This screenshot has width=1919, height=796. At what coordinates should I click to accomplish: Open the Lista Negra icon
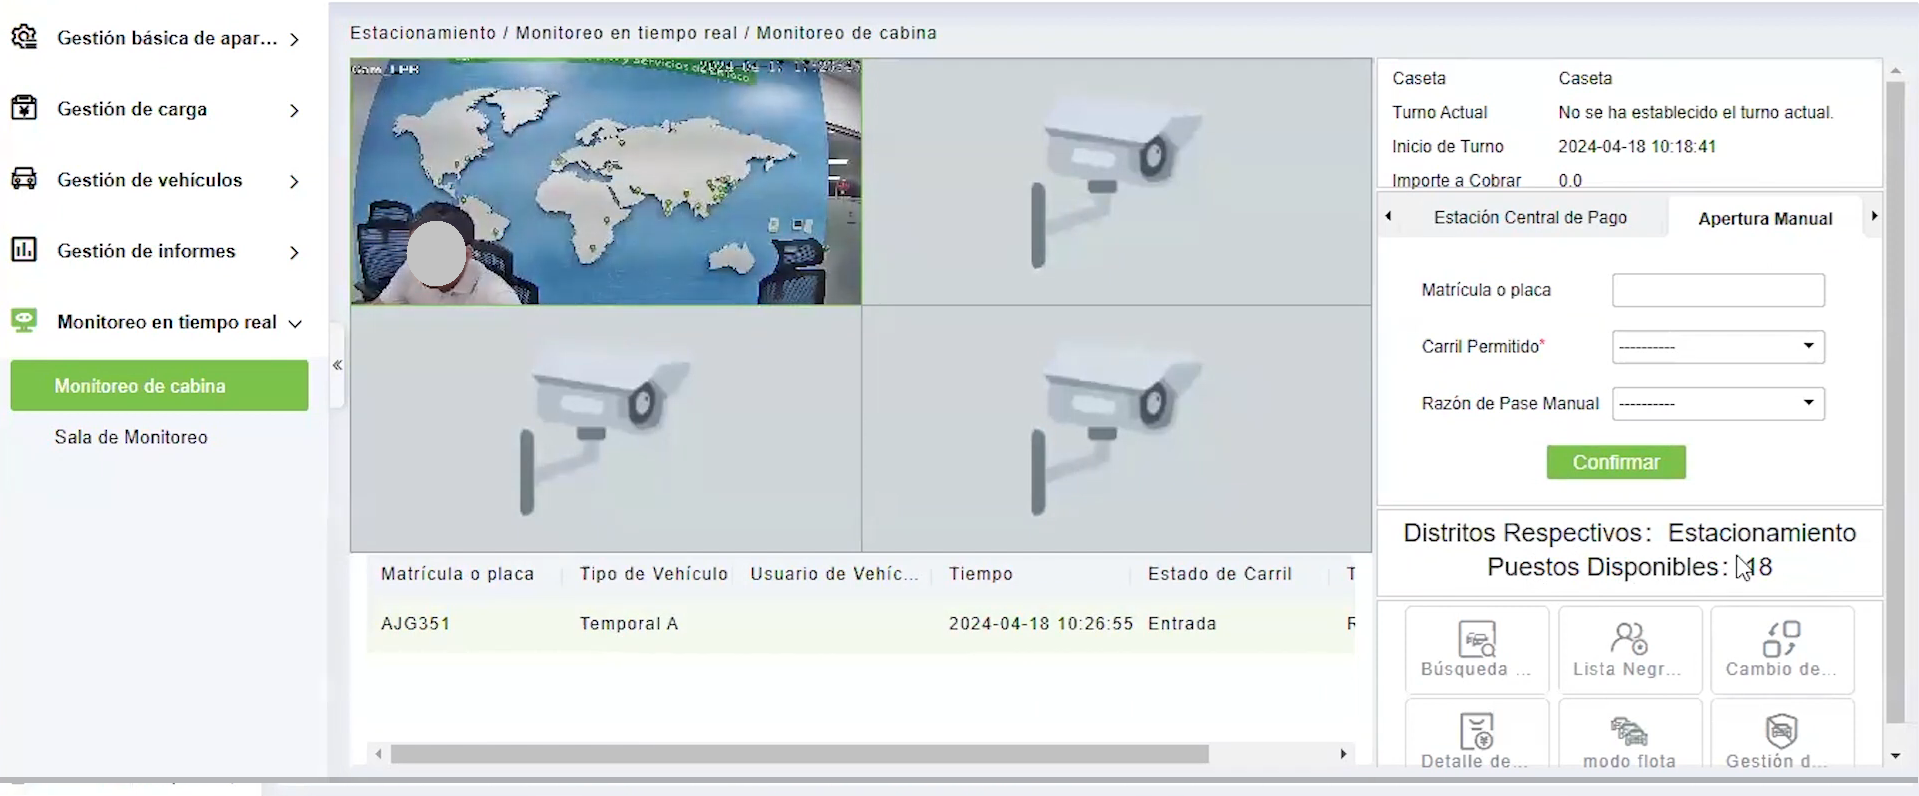tap(1629, 640)
